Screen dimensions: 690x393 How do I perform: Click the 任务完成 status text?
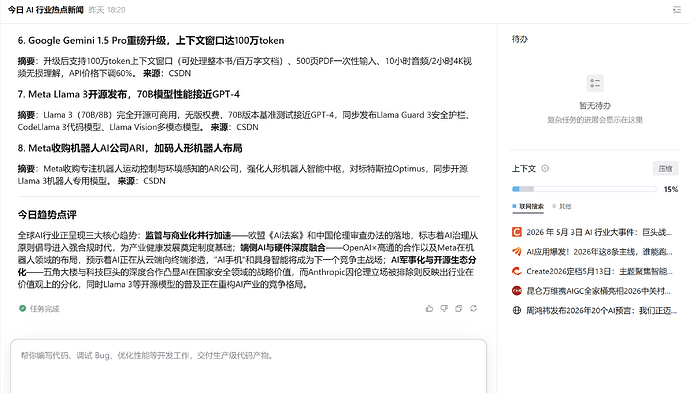44,309
